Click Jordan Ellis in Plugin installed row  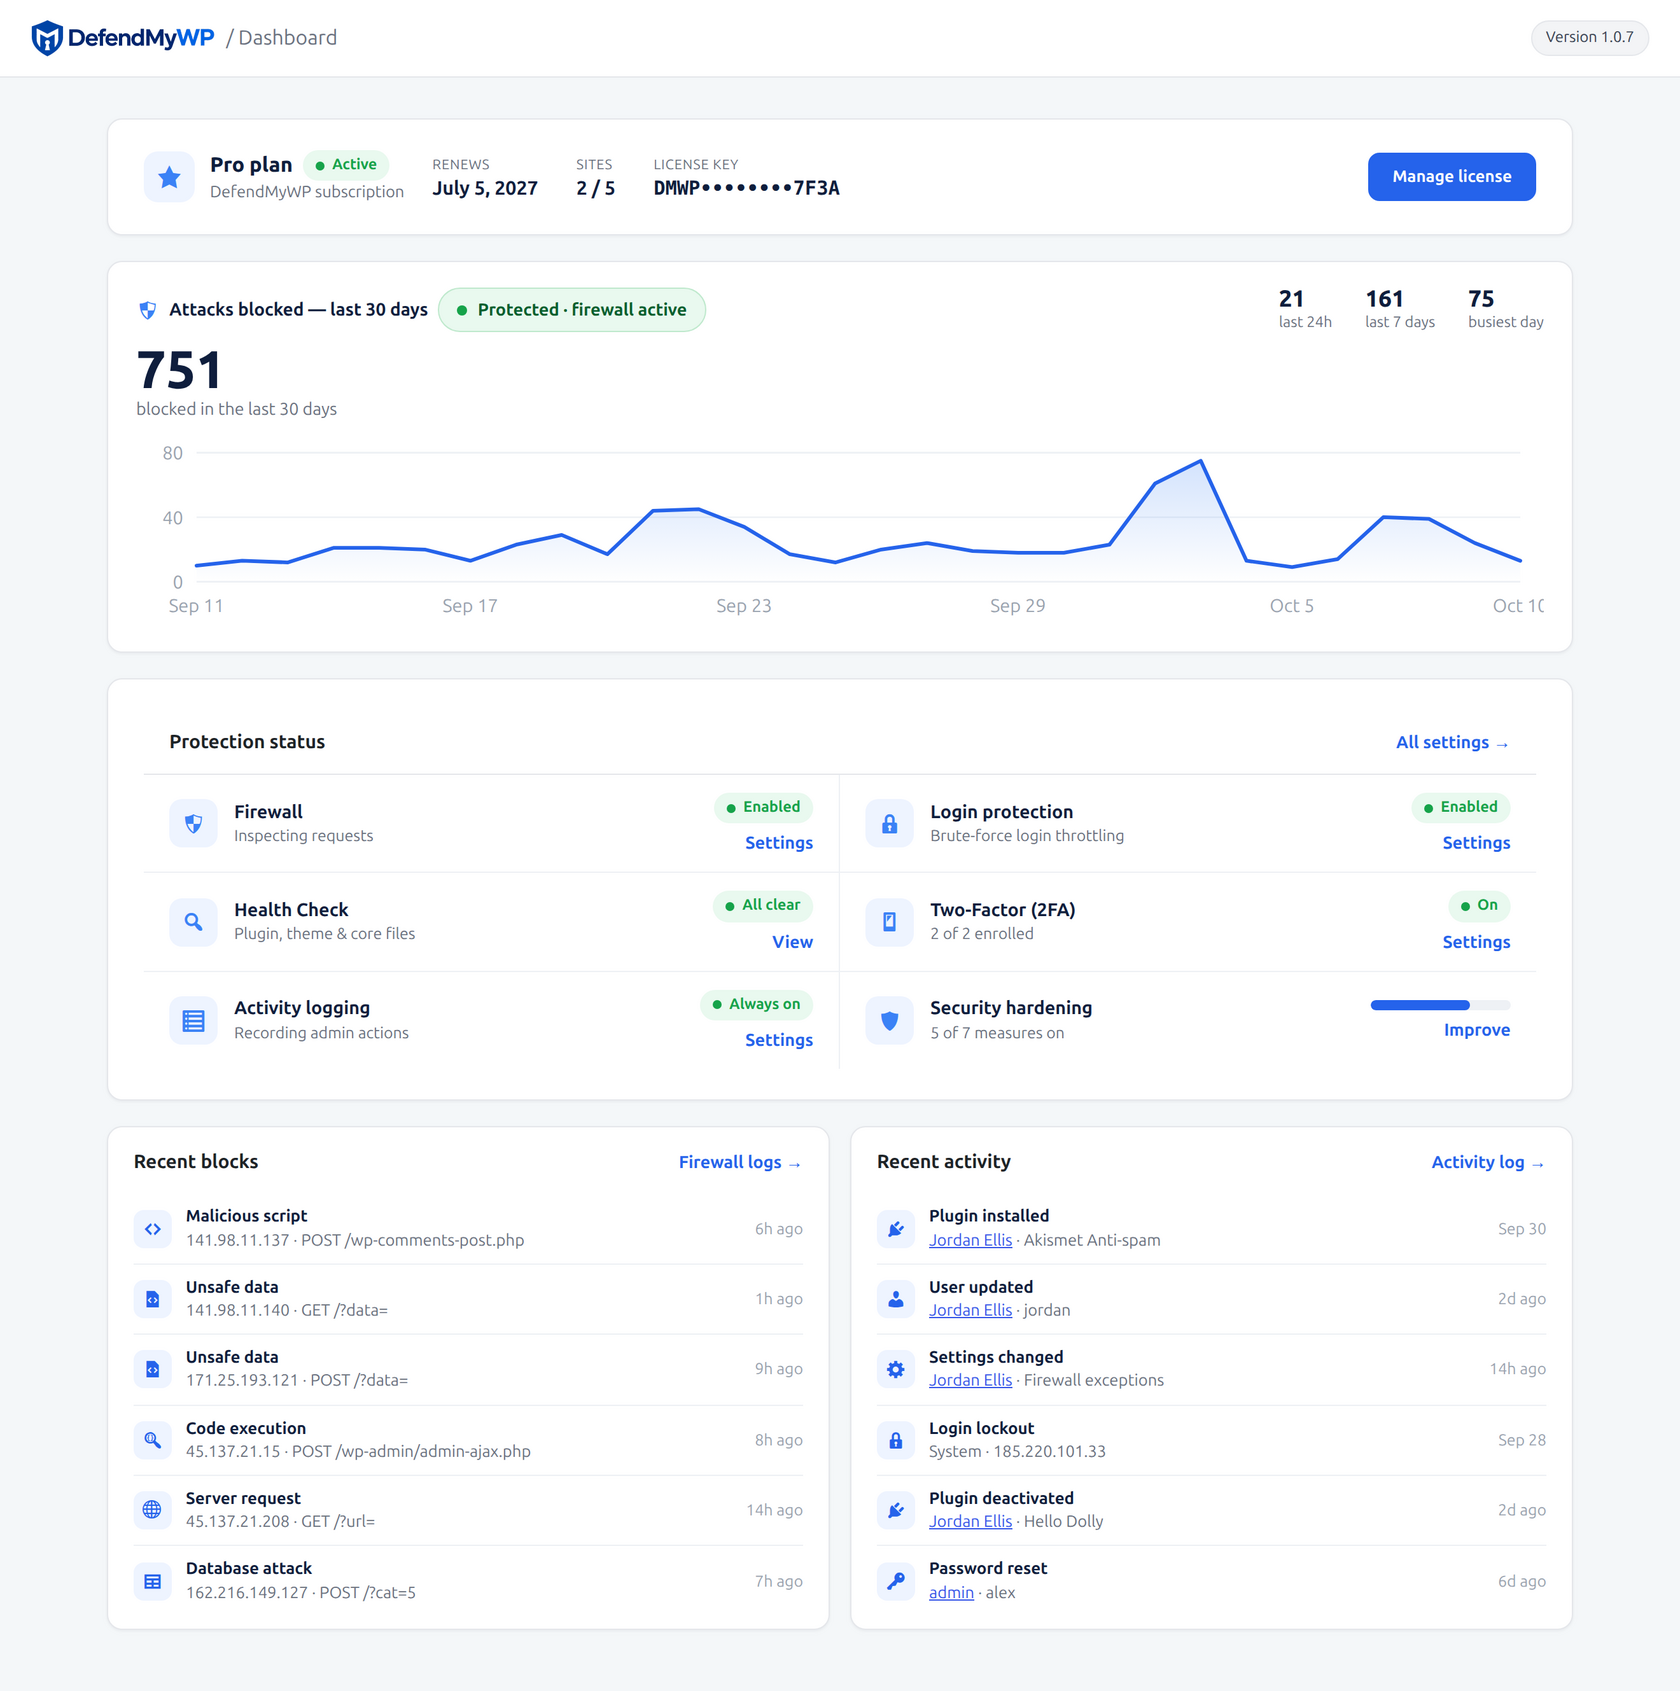tap(970, 1240)
